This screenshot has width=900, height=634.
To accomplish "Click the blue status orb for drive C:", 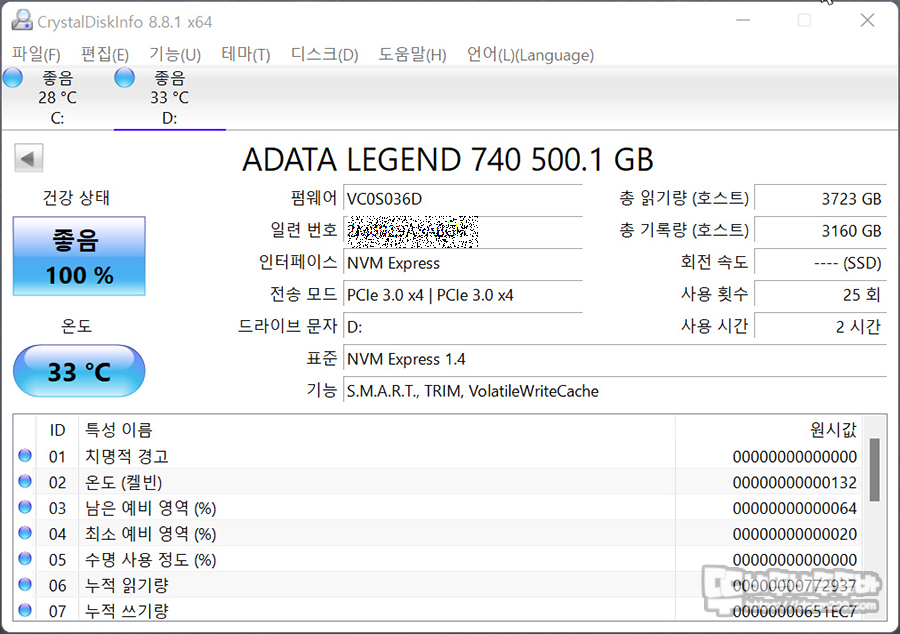I will pyautogui.click(x=13, y=77).
